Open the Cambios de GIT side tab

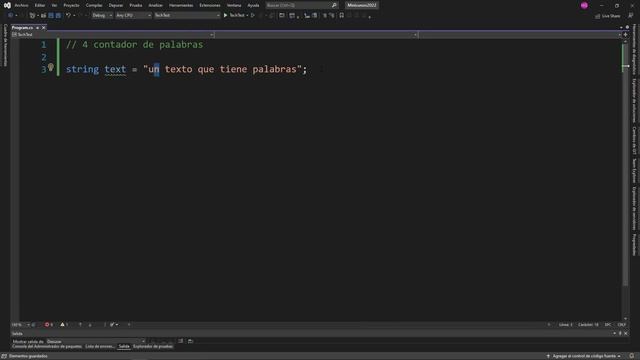634,140
